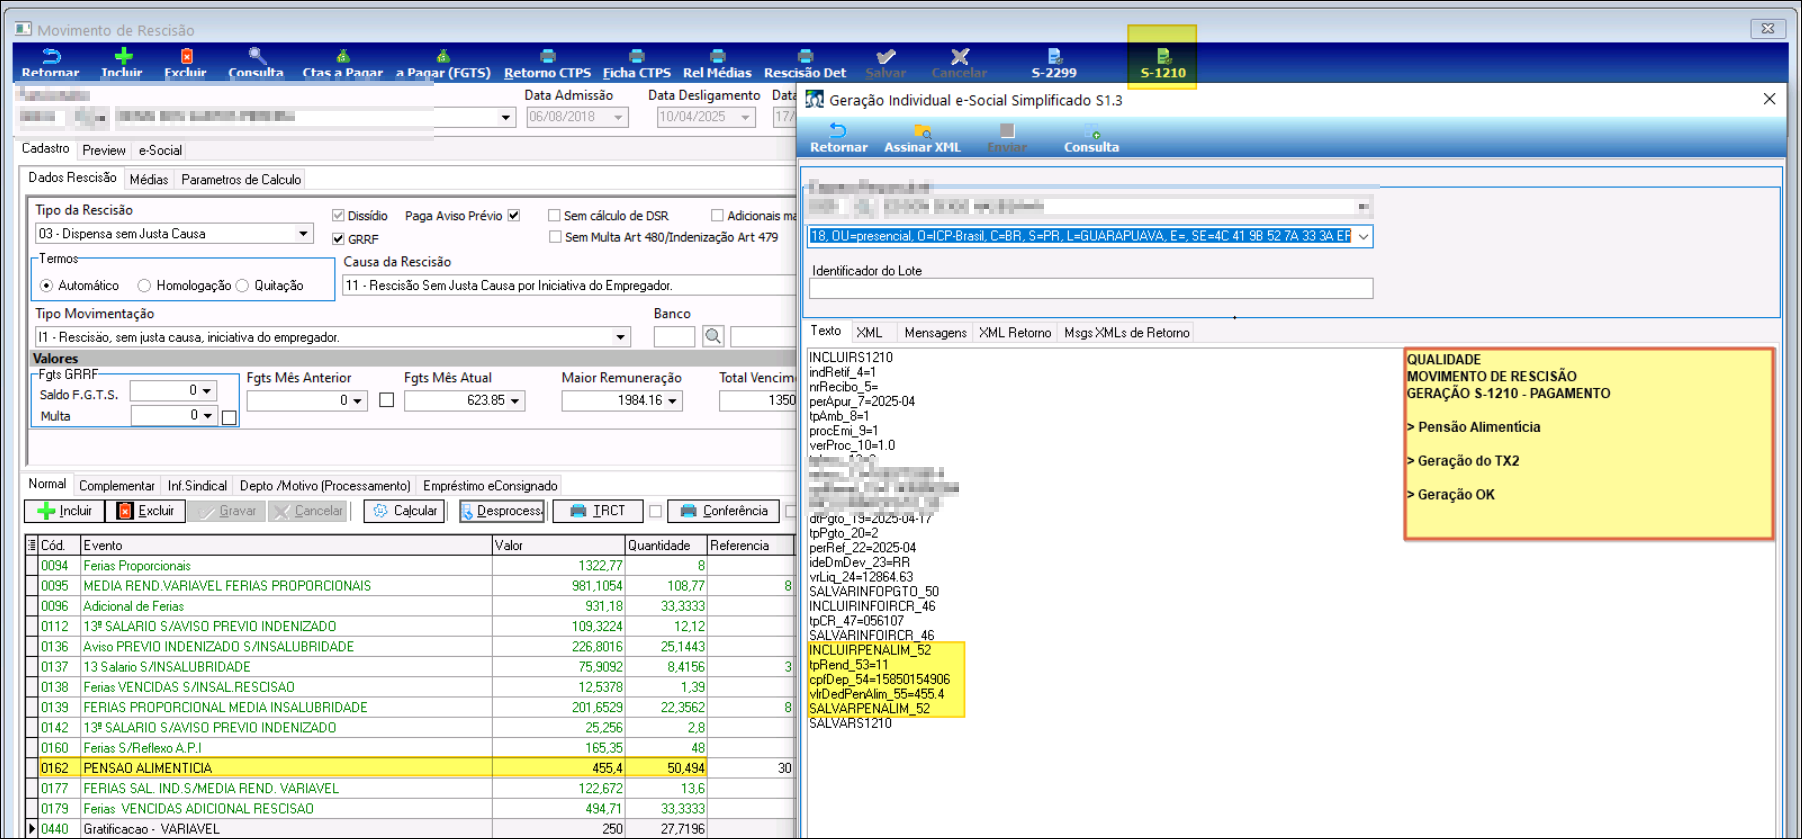Viewport: 1802px width, 839px height.
Task: Click Assinar XML in e-Social dialog
Action: point(921,138)
